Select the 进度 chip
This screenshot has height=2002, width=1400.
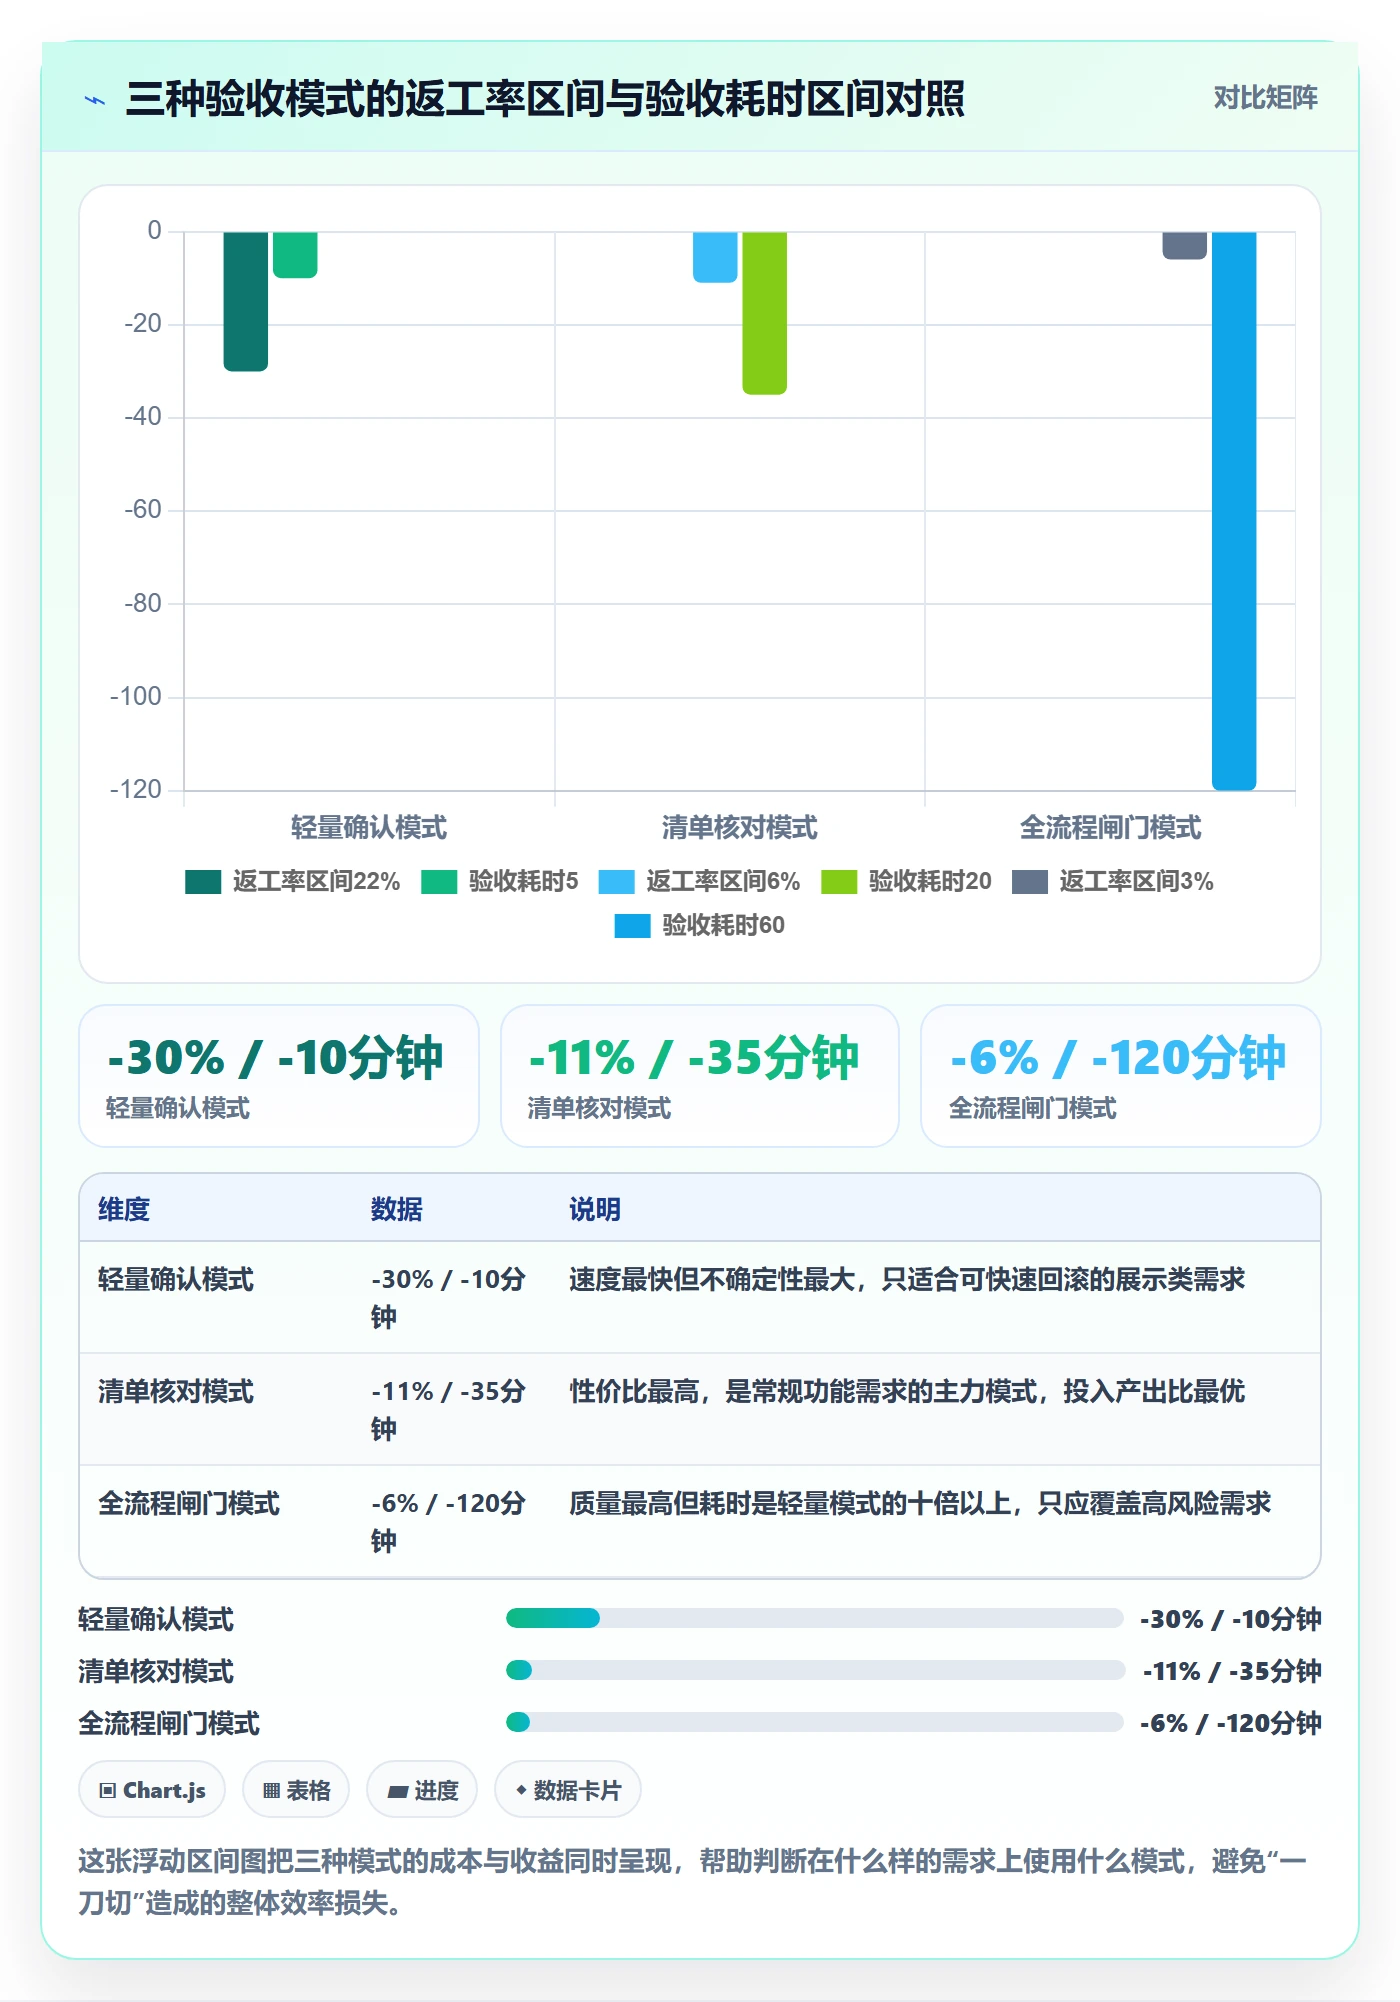point(422,1790)
